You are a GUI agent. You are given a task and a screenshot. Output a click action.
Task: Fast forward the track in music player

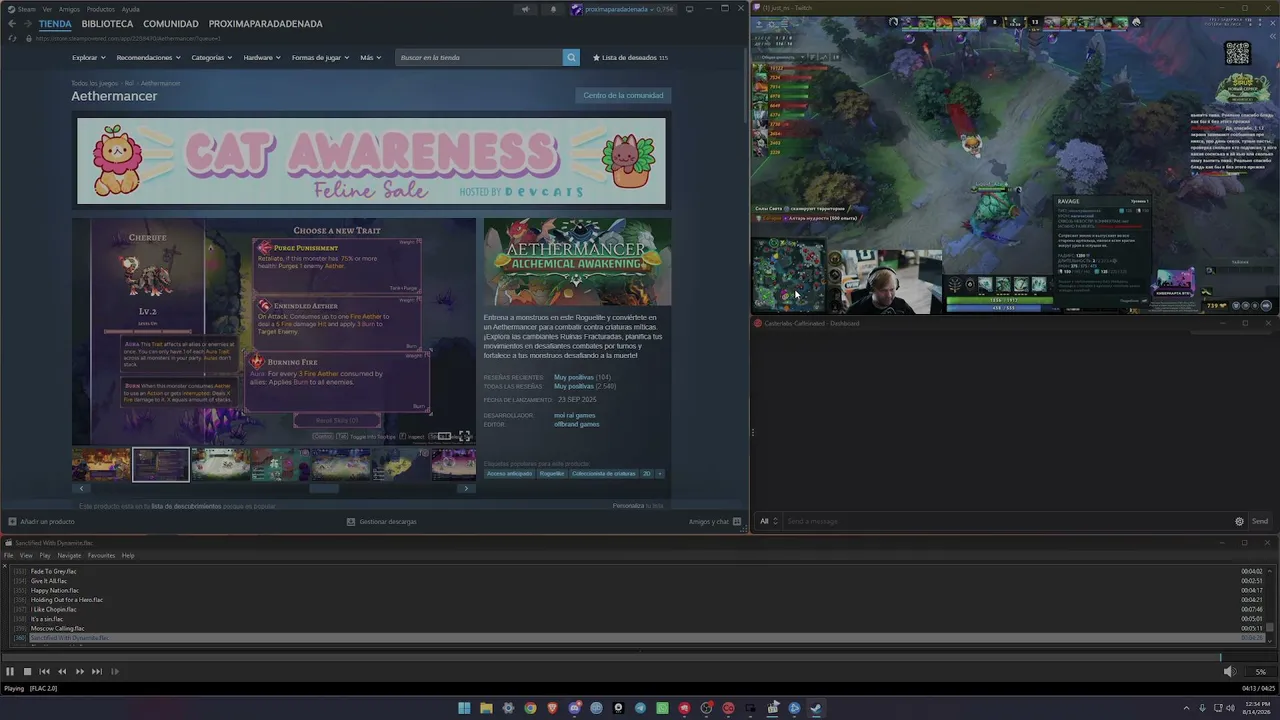[x=80, y=672]
